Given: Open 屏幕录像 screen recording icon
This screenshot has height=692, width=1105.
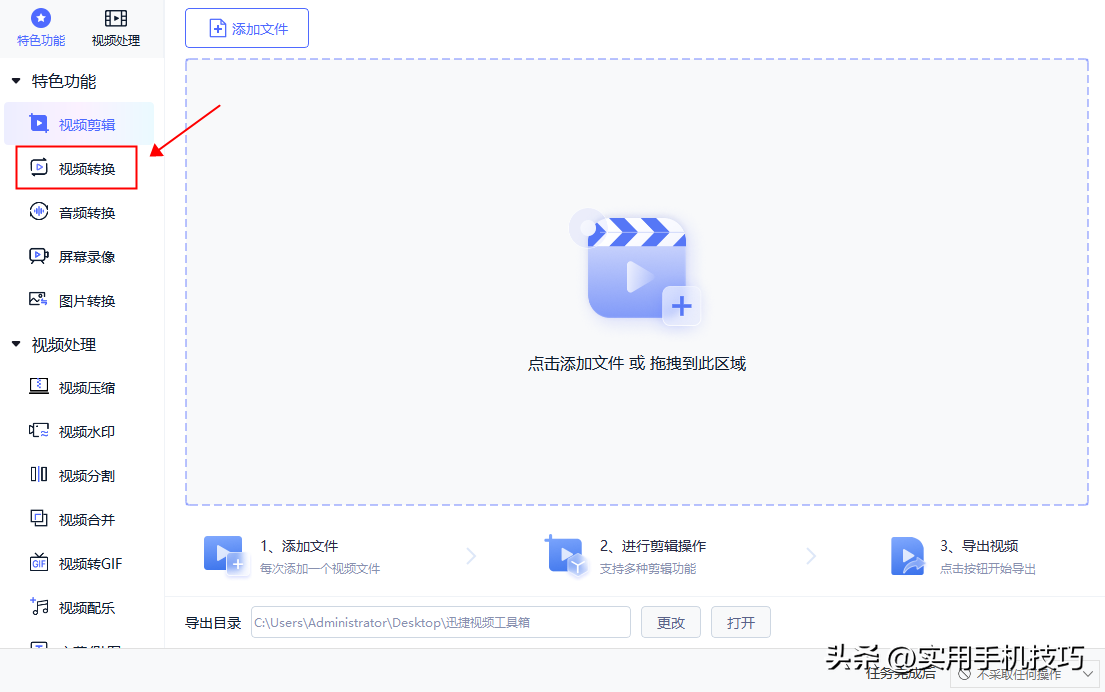Looking at the screenshot, I should pos(39,256).
